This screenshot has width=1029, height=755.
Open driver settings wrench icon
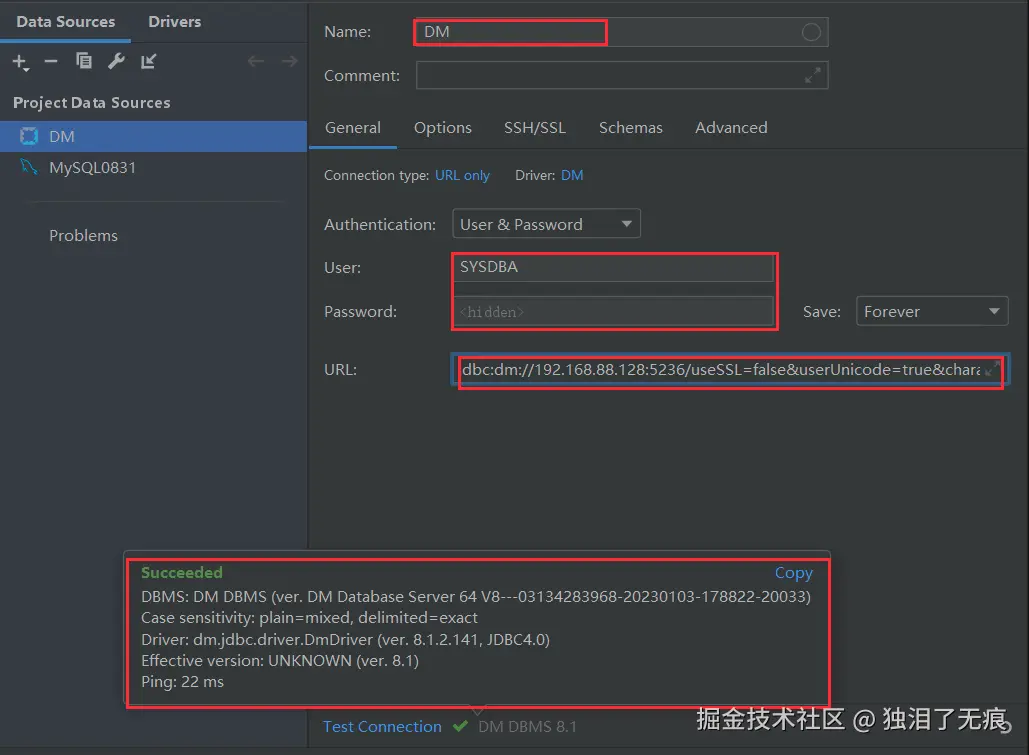pos(116,61)
